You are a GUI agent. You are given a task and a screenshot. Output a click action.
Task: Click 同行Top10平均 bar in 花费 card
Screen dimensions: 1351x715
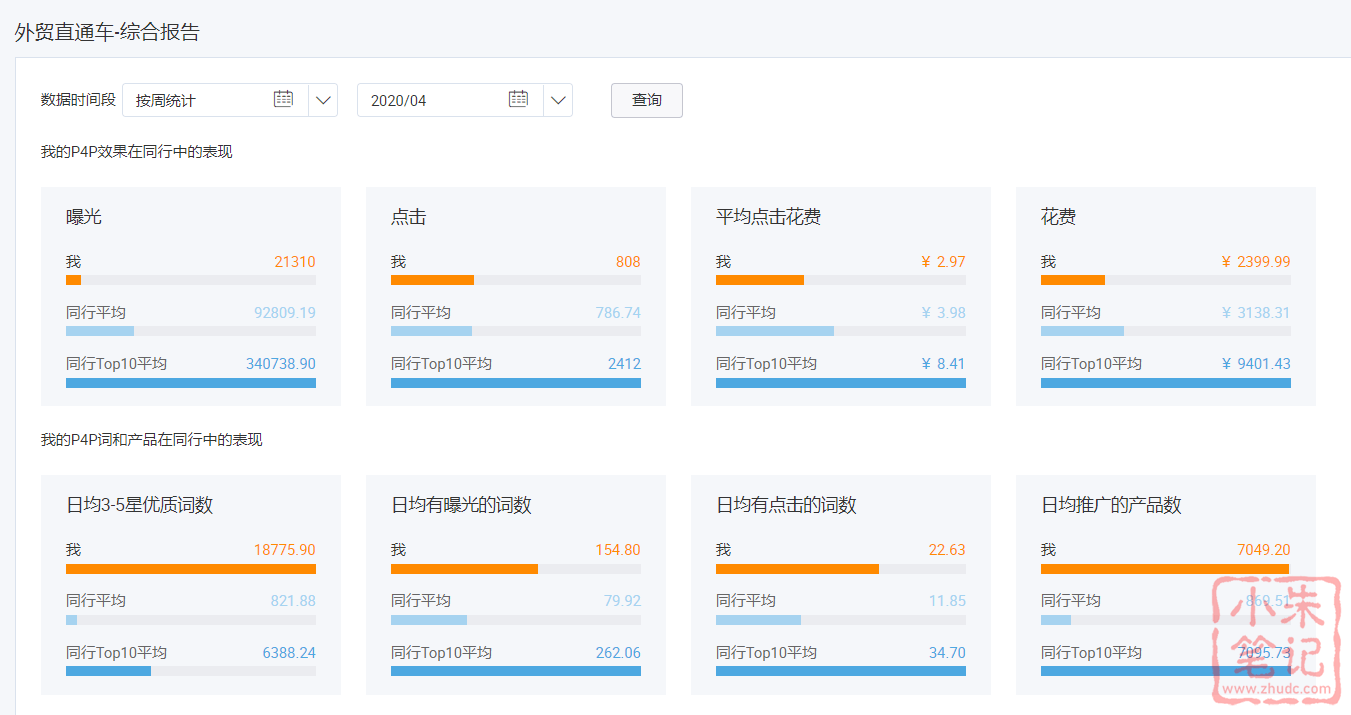pos(1165,383)
